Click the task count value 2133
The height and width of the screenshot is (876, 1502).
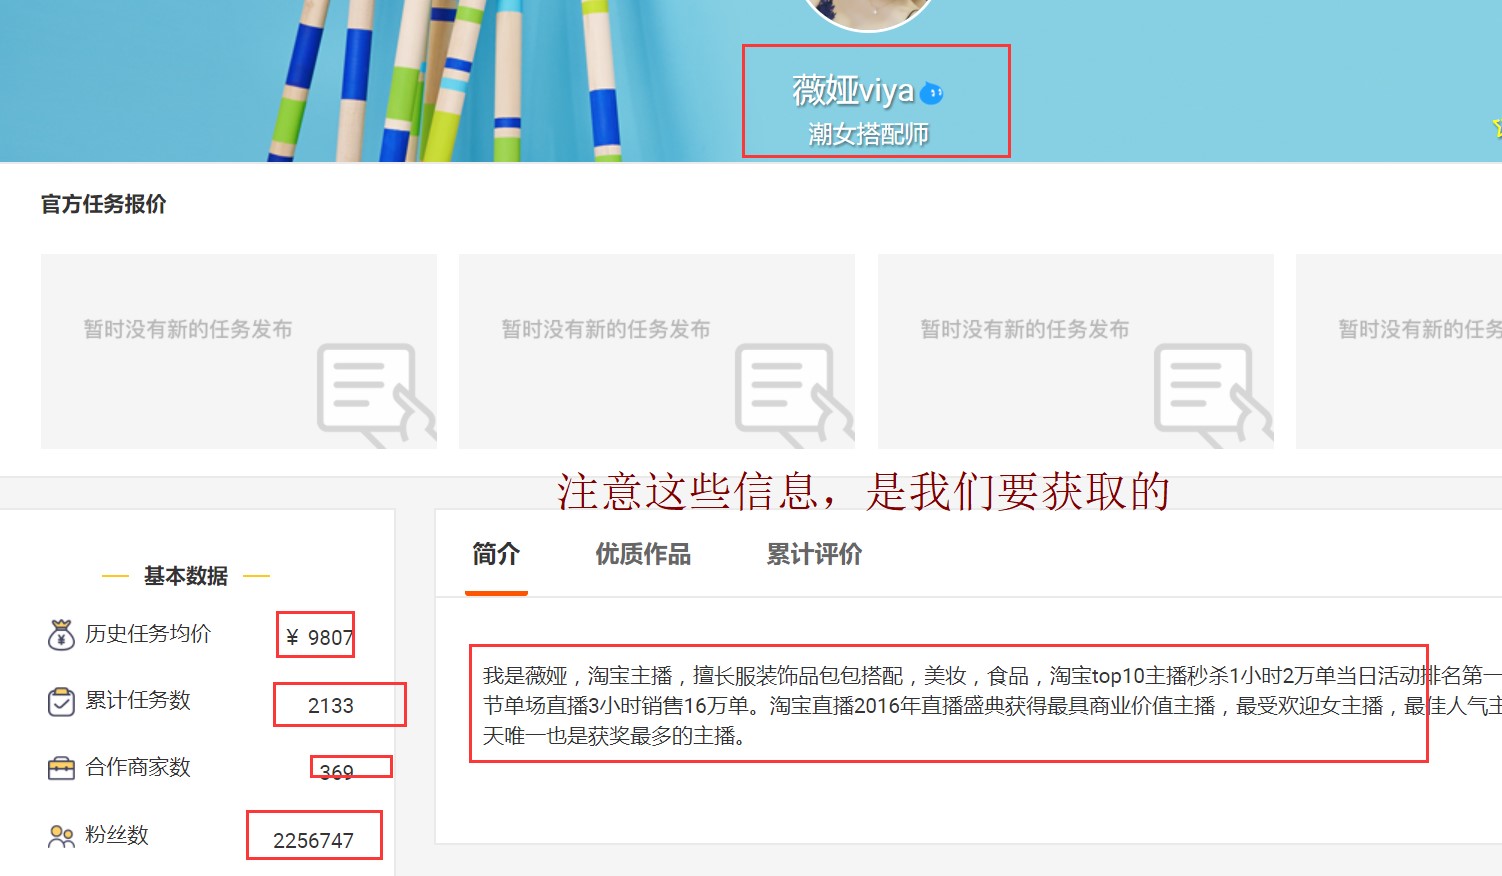coord(331,706)
